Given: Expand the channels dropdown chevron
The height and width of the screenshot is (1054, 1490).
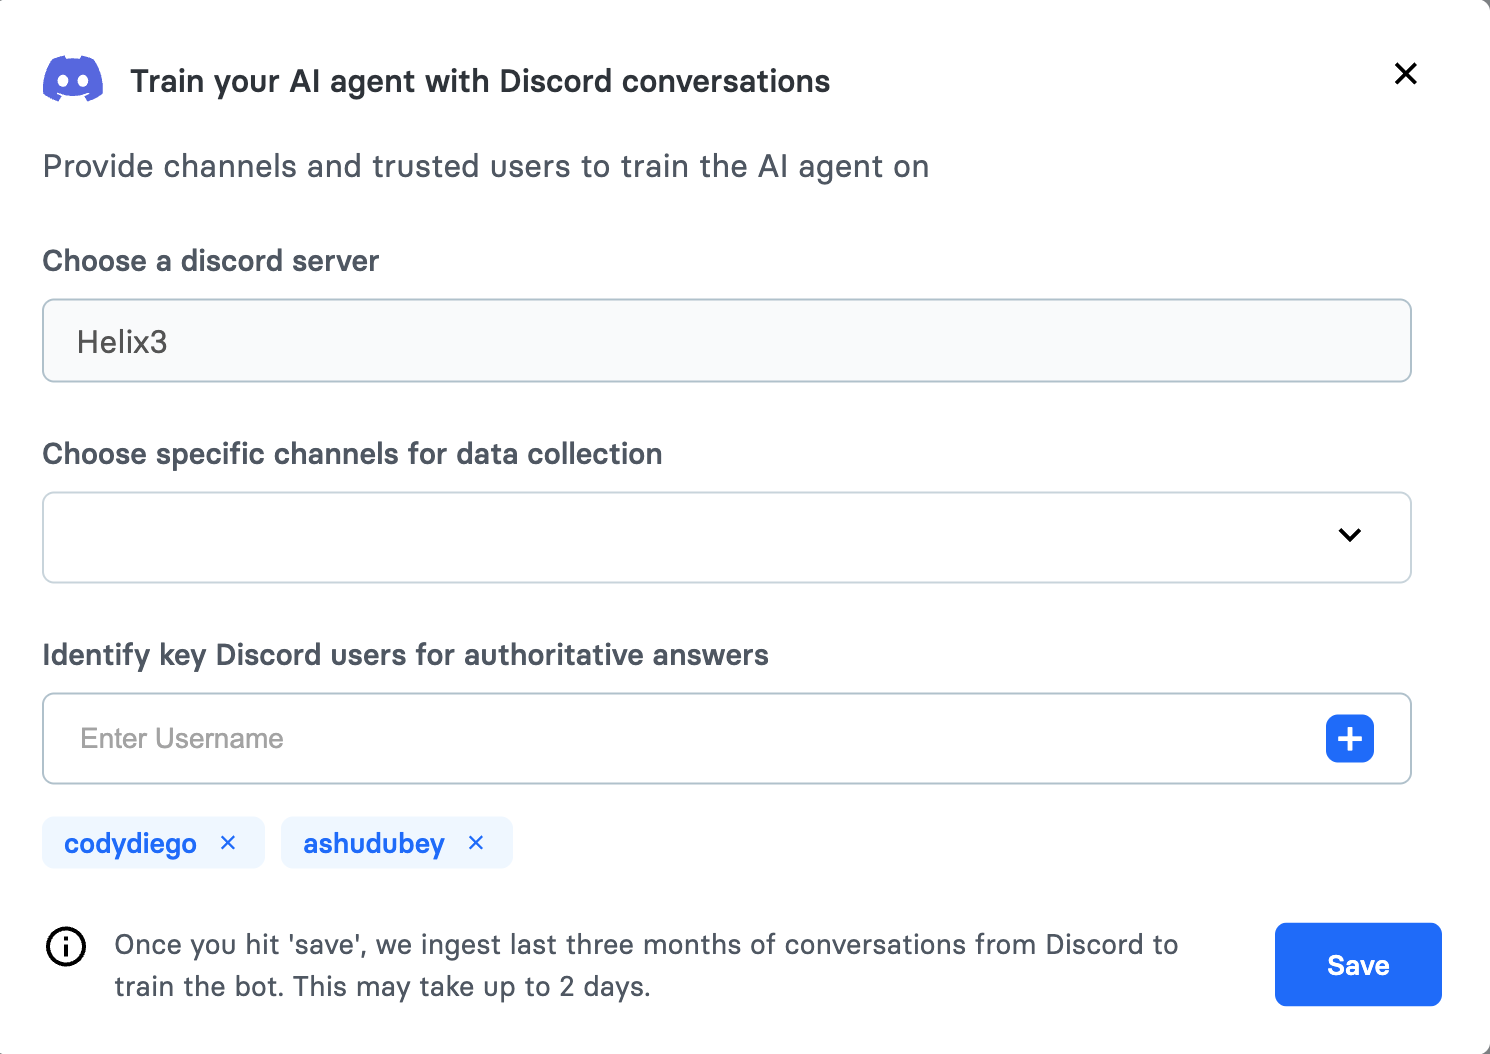Looking at the screenshot, I should (x=1349, y=535).
